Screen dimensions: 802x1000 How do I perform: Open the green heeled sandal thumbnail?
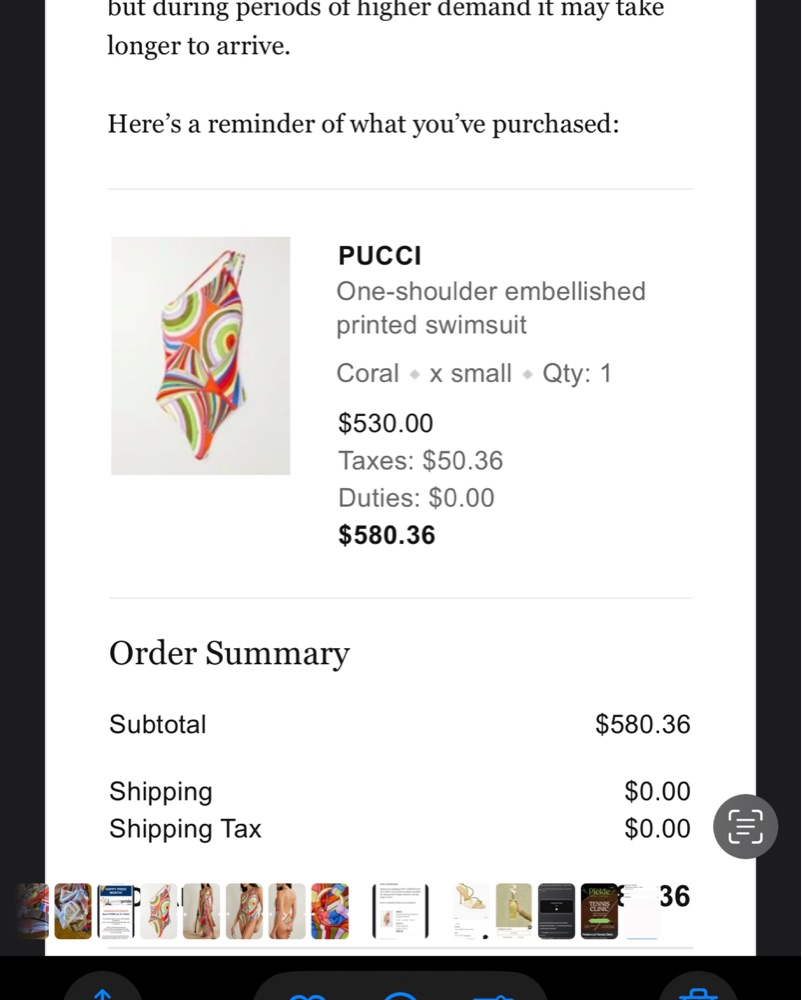471,911
